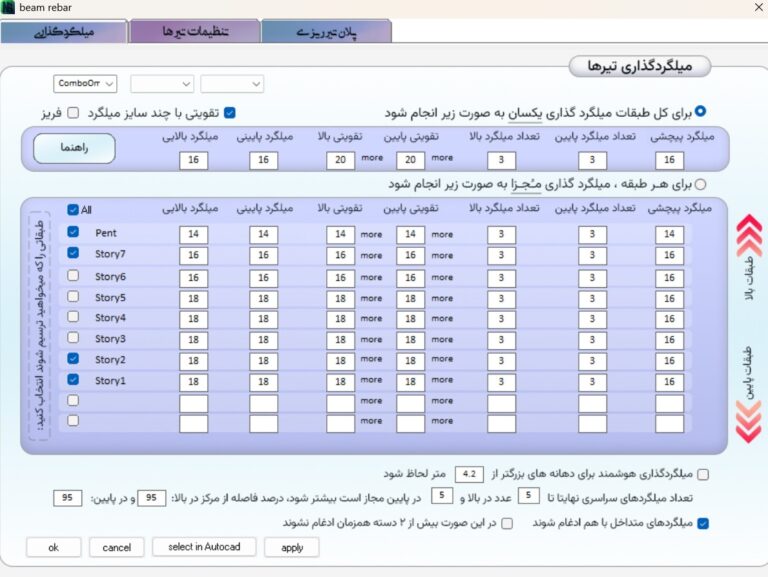Click more next to global bottom reinforcement 20
The width and height of the screenshot is (768, 577).
point(442,158)
